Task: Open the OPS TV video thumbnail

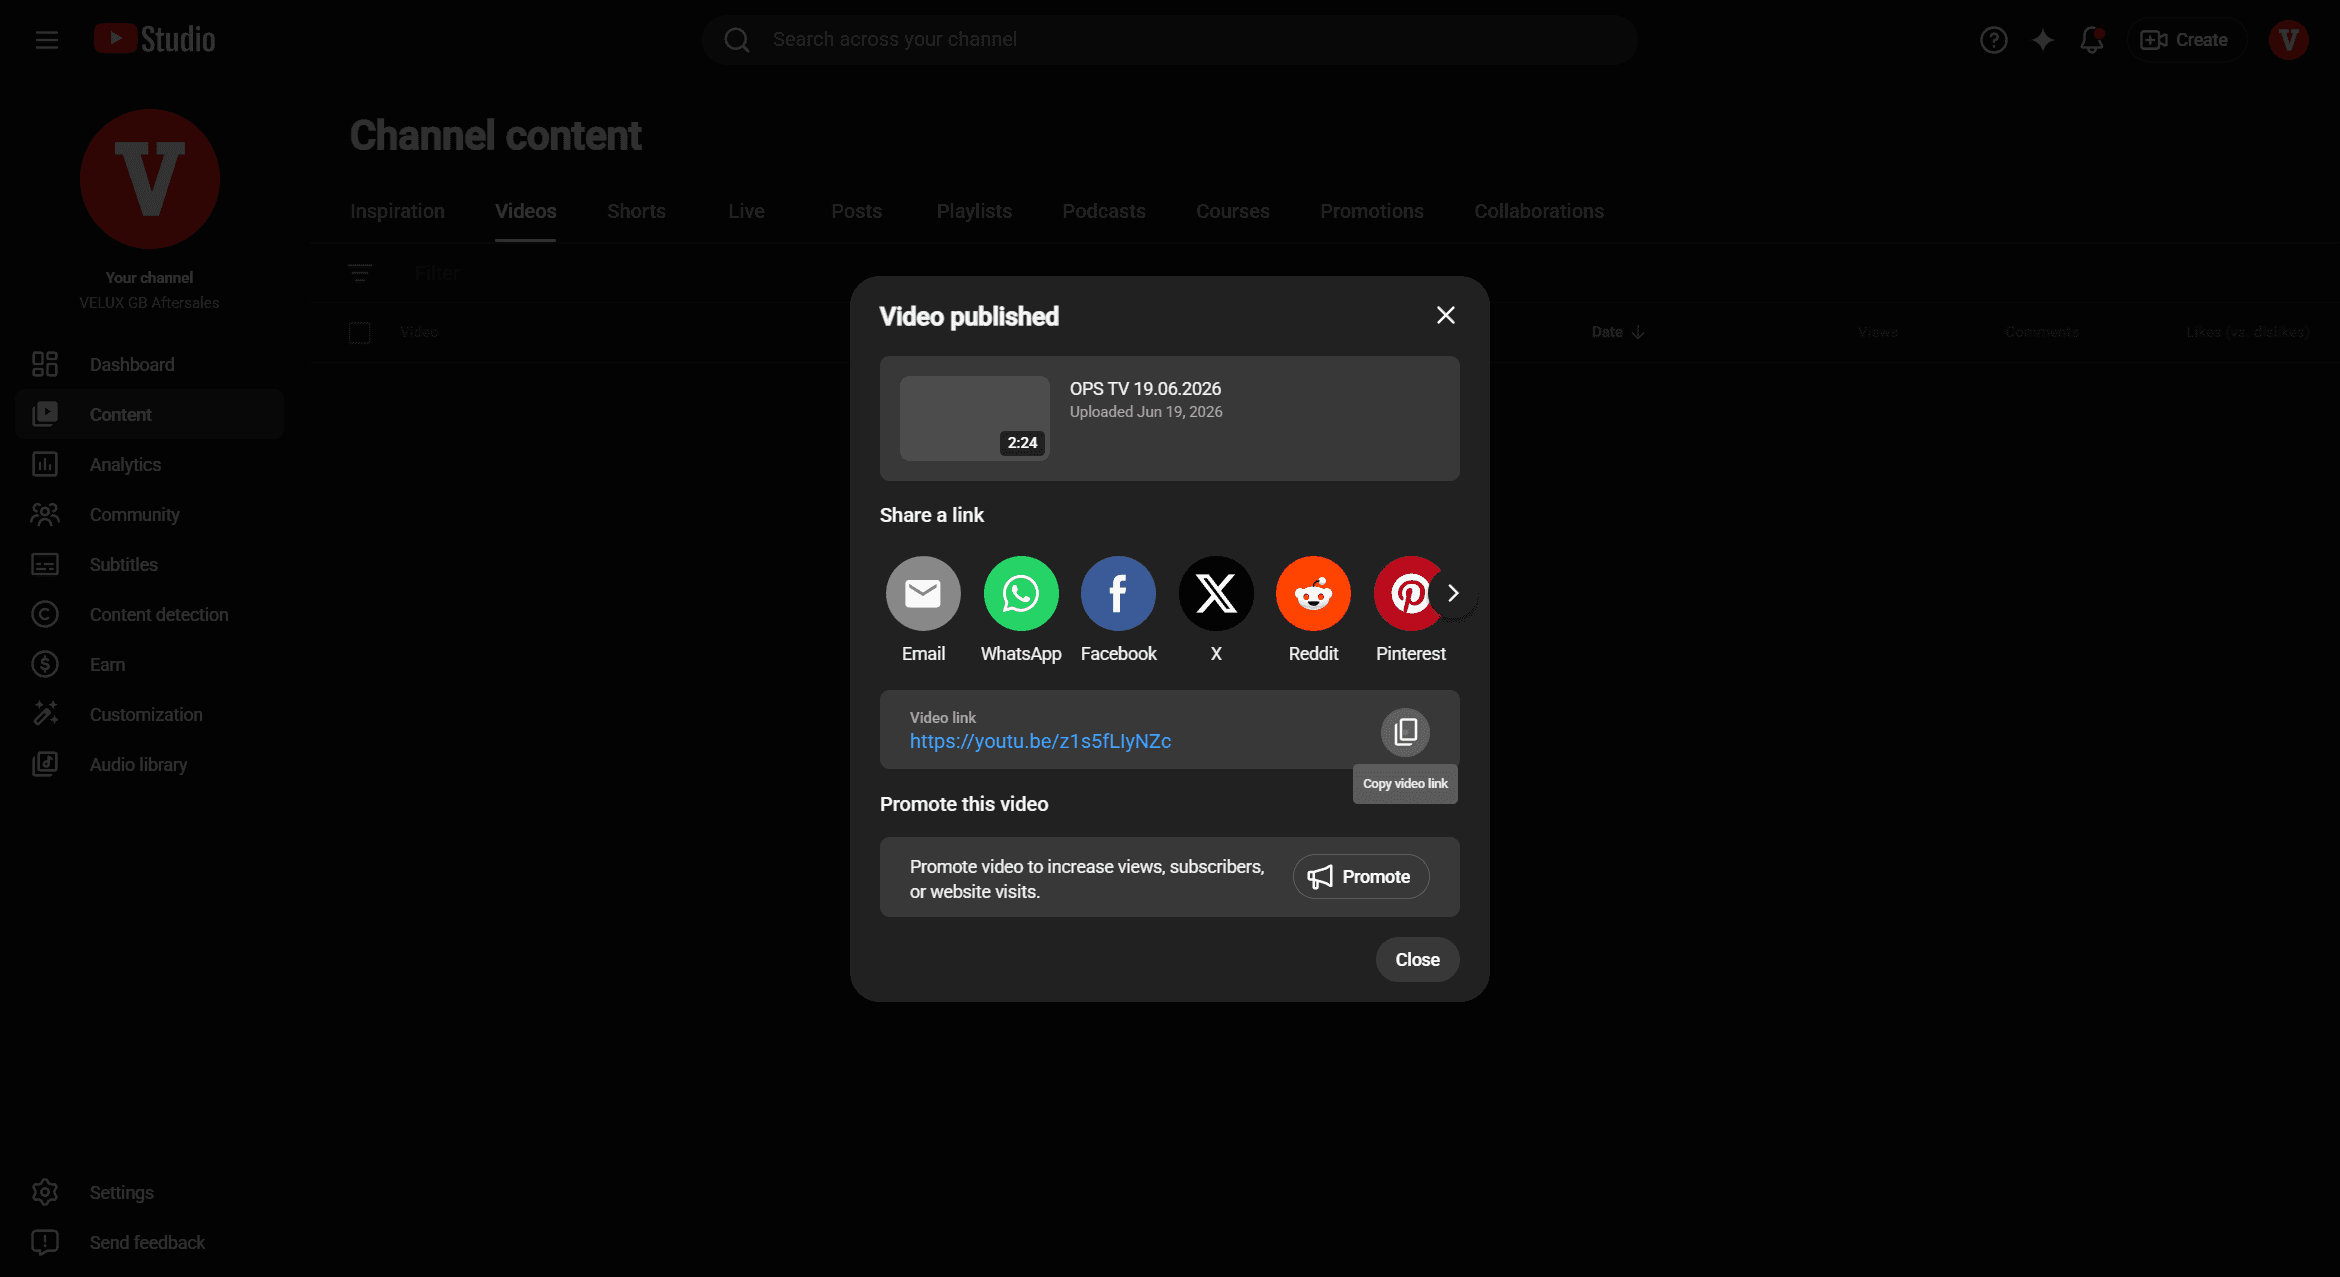Action: point(974,418)
